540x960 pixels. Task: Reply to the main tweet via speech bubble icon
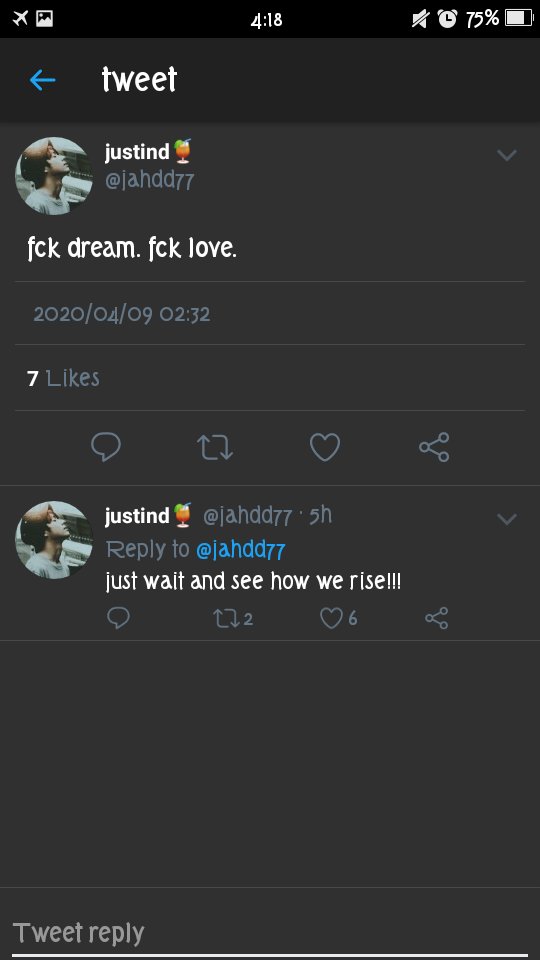pos(106,447)
